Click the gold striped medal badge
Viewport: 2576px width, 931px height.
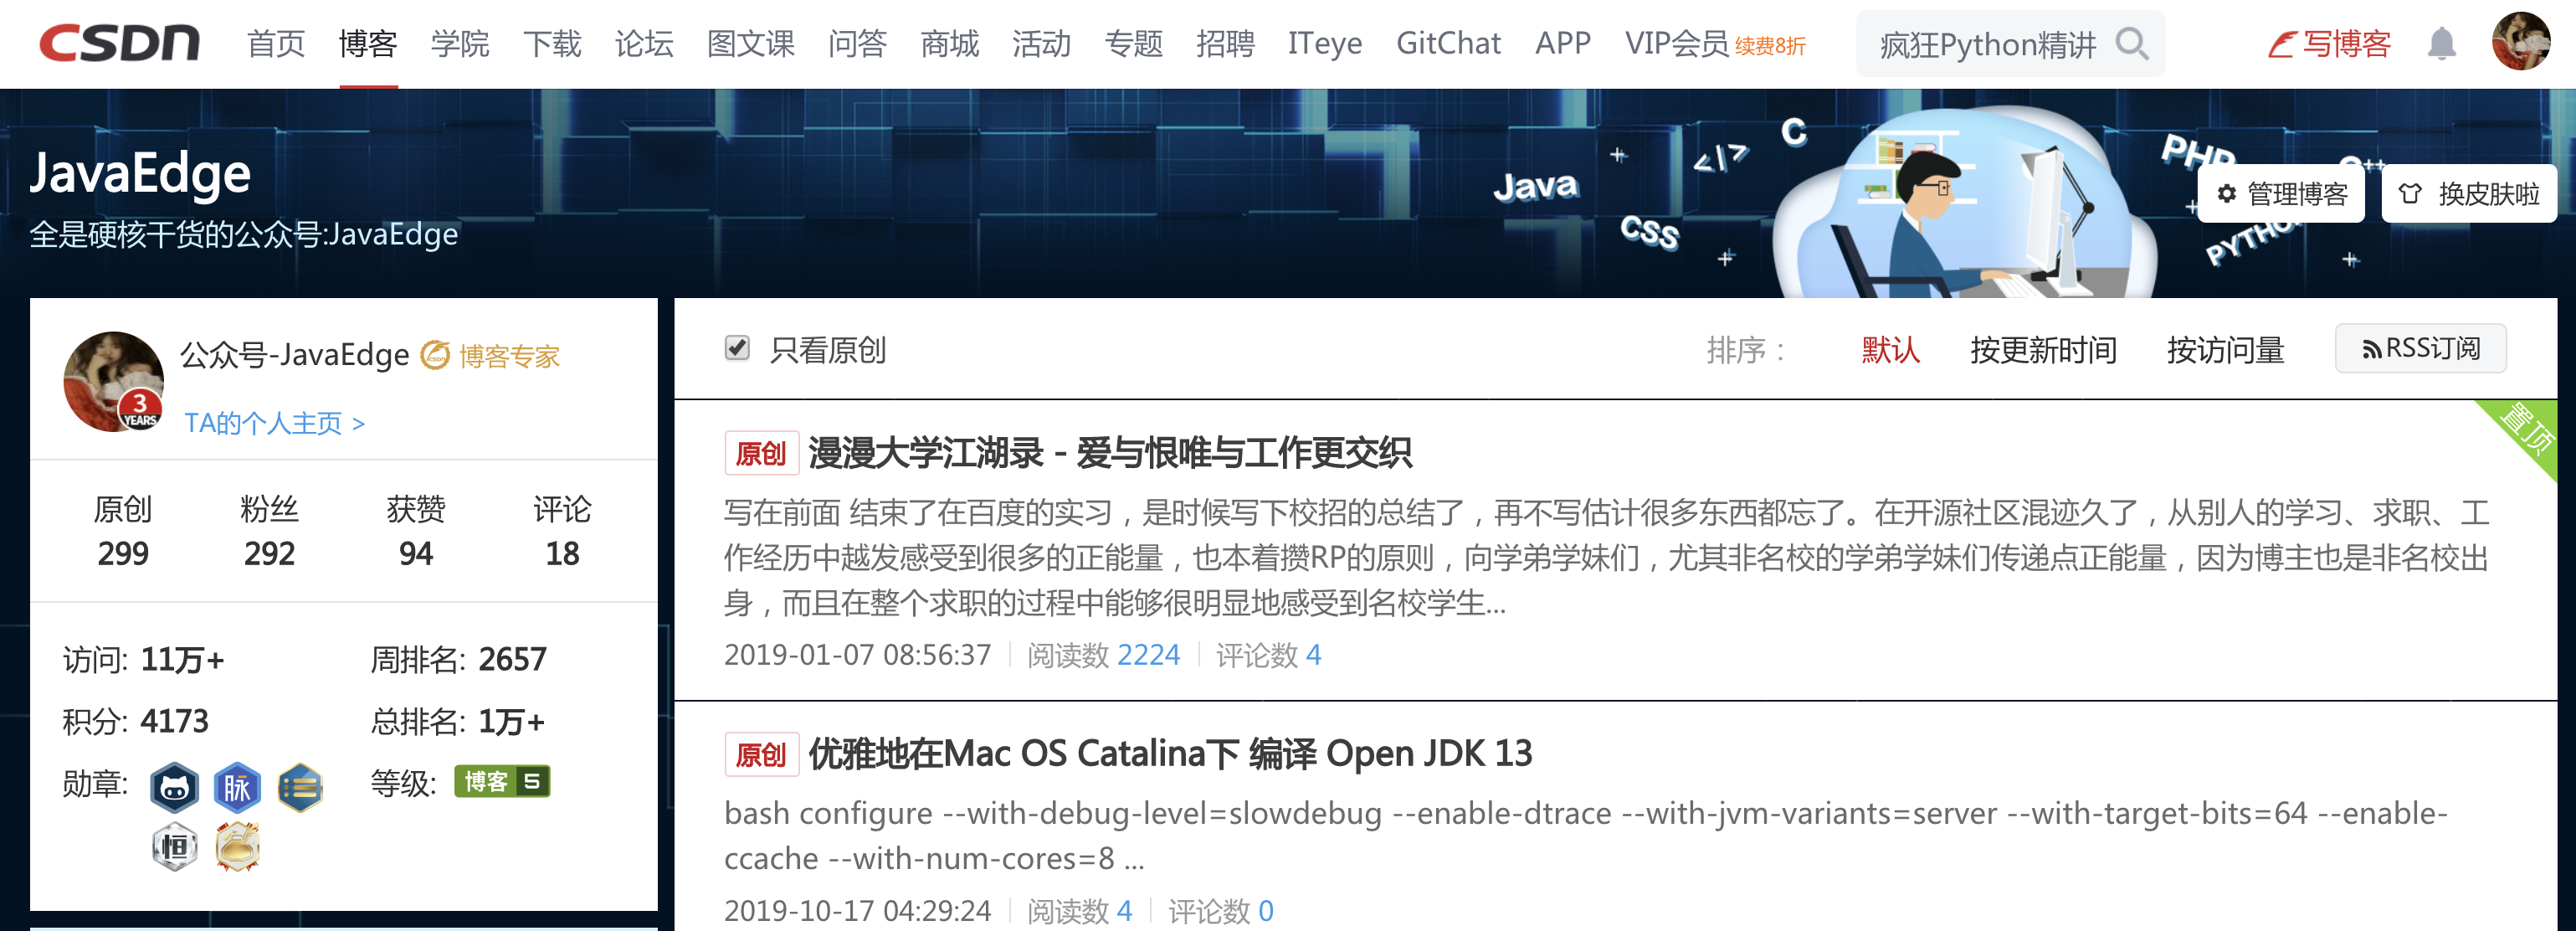click(x=300, y=787)
